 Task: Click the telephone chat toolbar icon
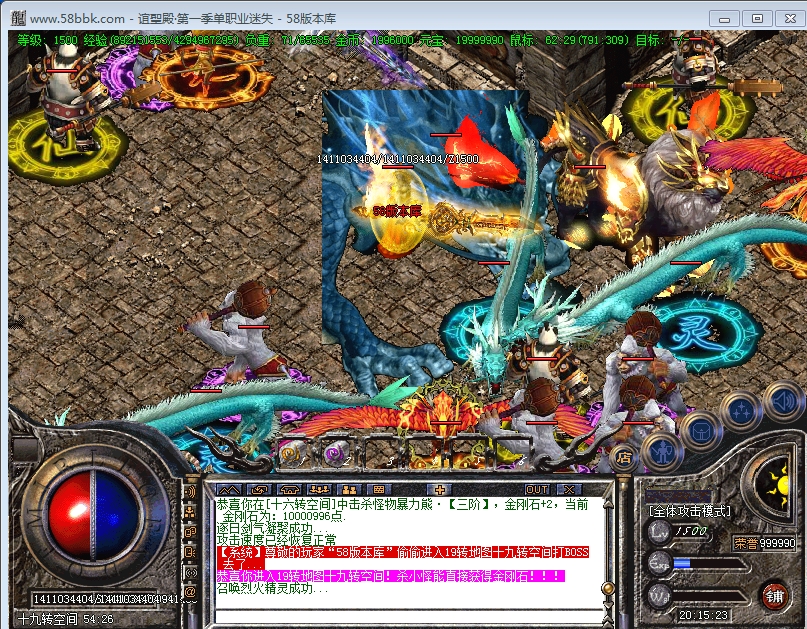coord(289,490)
